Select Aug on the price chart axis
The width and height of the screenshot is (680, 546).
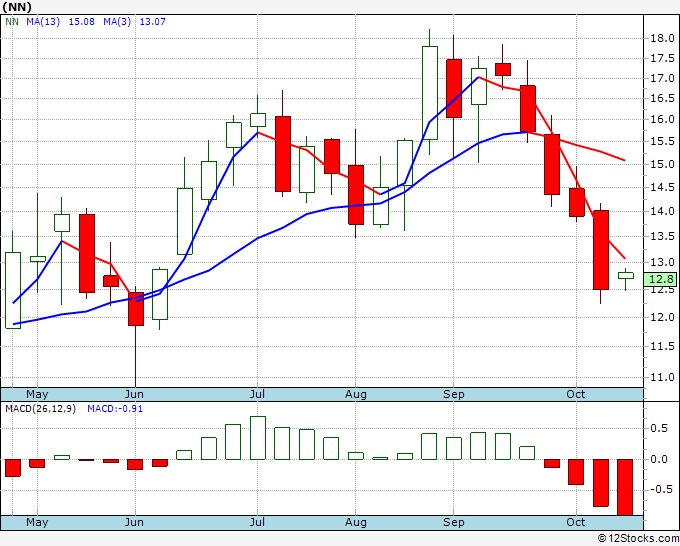click(356, 394)
